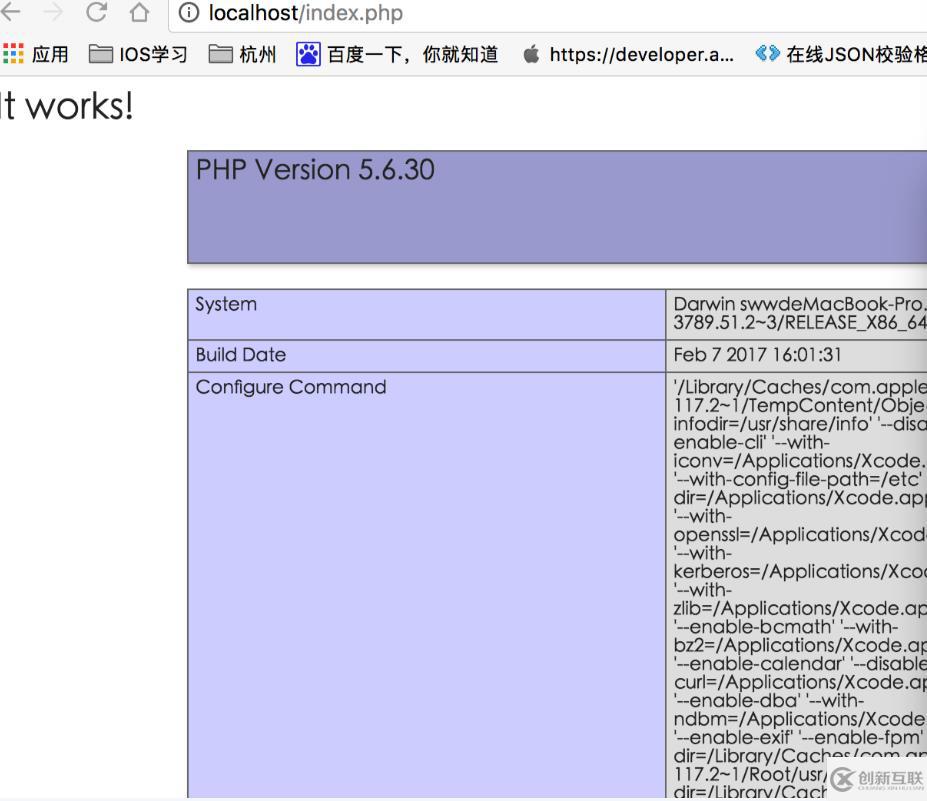This screenshot has width=927, height=801.
Task: Click the 'It works!' heading
Action: tap(66, 106)
